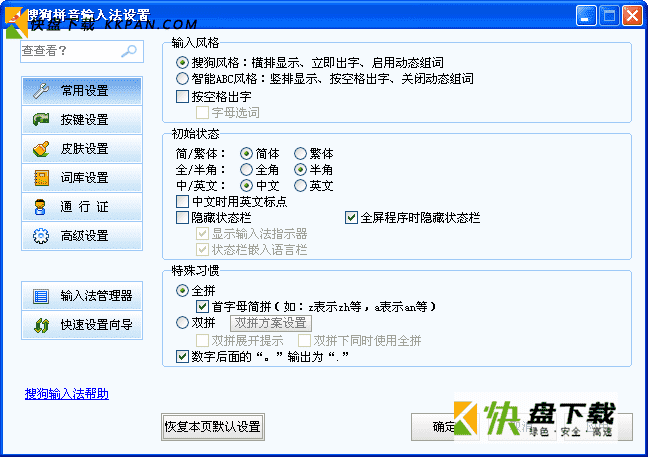Click the paintbrush icon for 皮肤设置
The height and width of the screenshot is (457, 648).
pyautogui.click(x=41, y=149)
